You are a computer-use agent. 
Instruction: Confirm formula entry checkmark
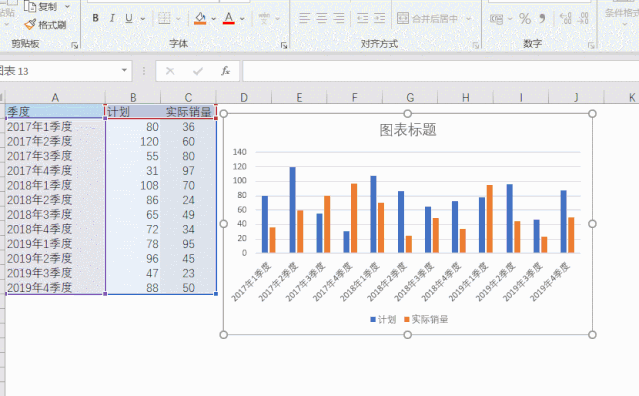point(198,71)
